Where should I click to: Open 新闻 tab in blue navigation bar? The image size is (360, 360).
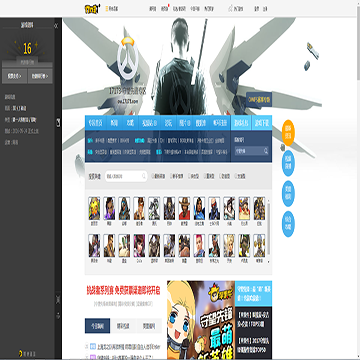(x=114, y=123)
